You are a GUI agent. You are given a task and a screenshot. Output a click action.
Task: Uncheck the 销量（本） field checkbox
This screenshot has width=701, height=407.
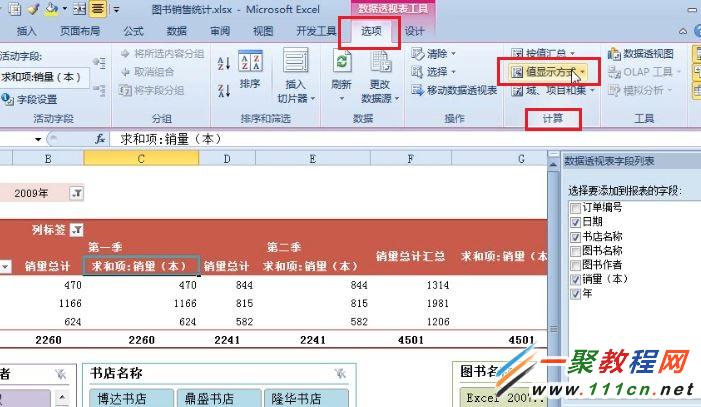pos(575,280)
